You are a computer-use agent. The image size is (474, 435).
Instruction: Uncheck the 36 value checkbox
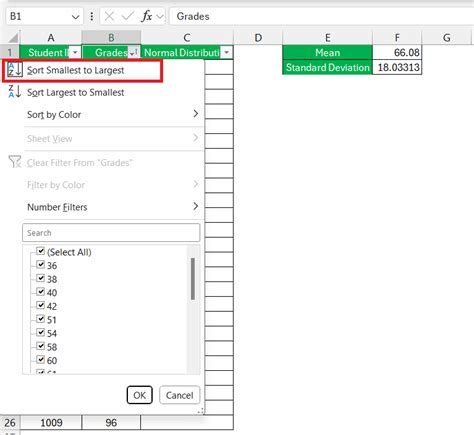(x=40, y=265)
